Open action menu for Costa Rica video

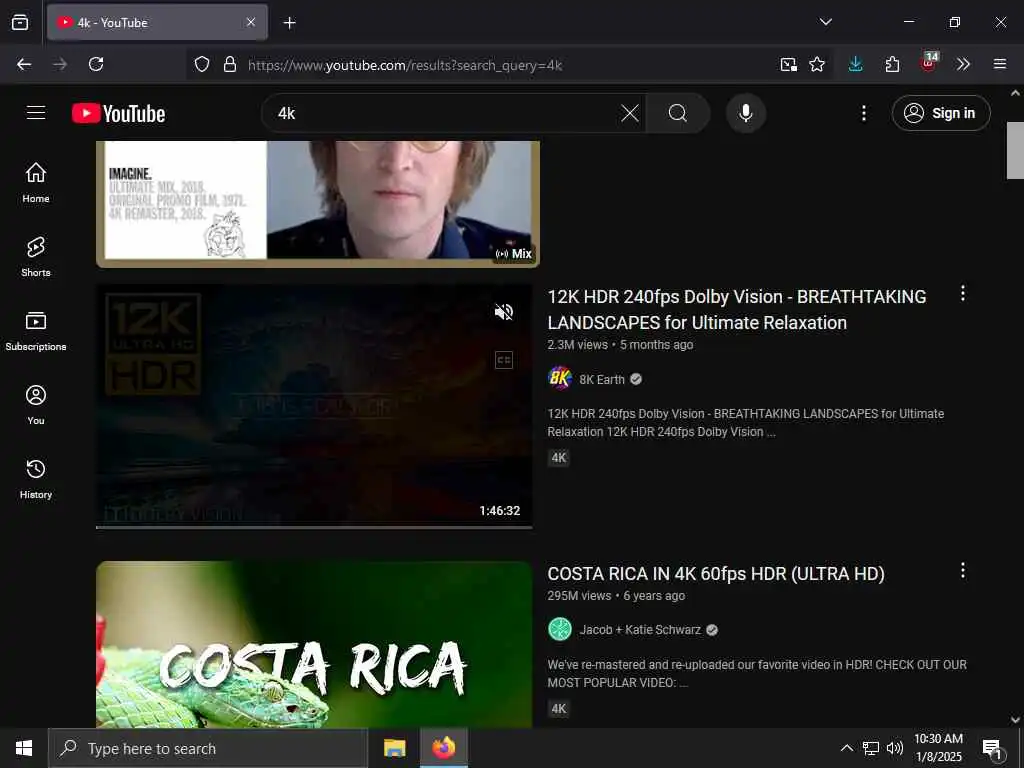963,570
